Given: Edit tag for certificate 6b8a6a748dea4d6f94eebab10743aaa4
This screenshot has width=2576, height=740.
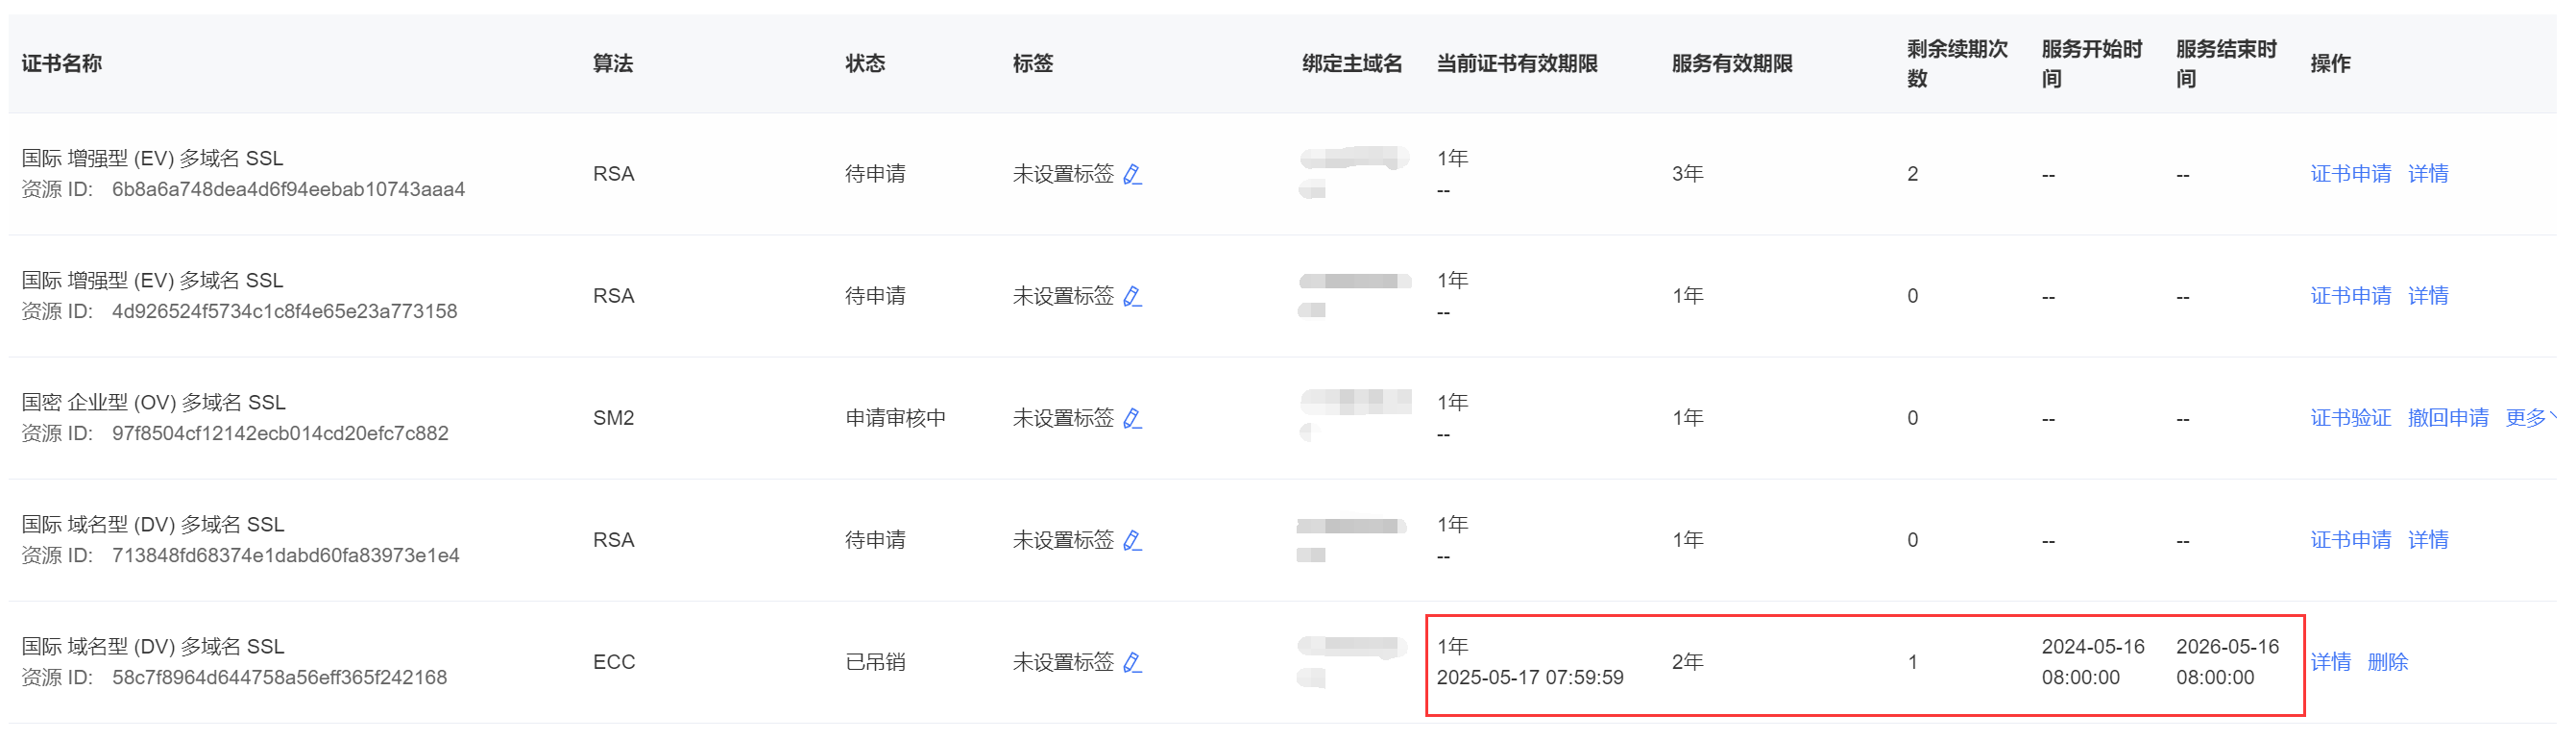Looking at the screenshot, I should pos(1132,174).
